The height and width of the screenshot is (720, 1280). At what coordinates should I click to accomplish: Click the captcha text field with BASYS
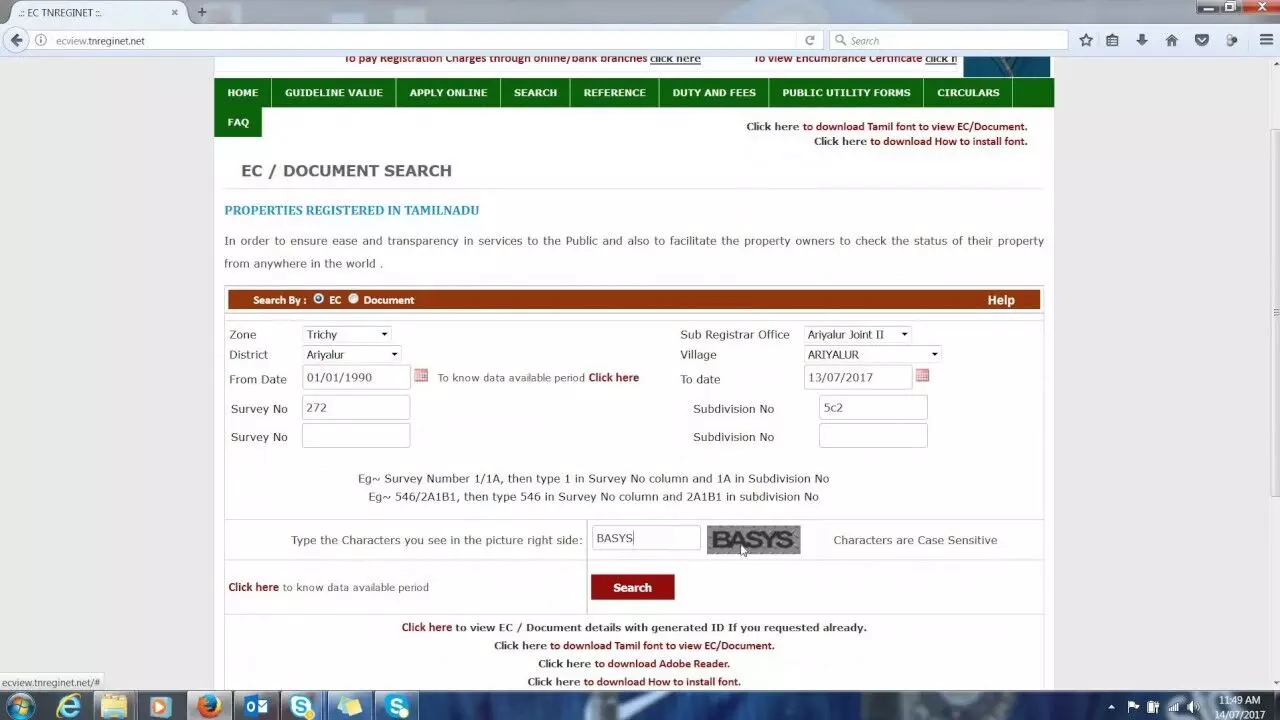click(x=646, y=538)
